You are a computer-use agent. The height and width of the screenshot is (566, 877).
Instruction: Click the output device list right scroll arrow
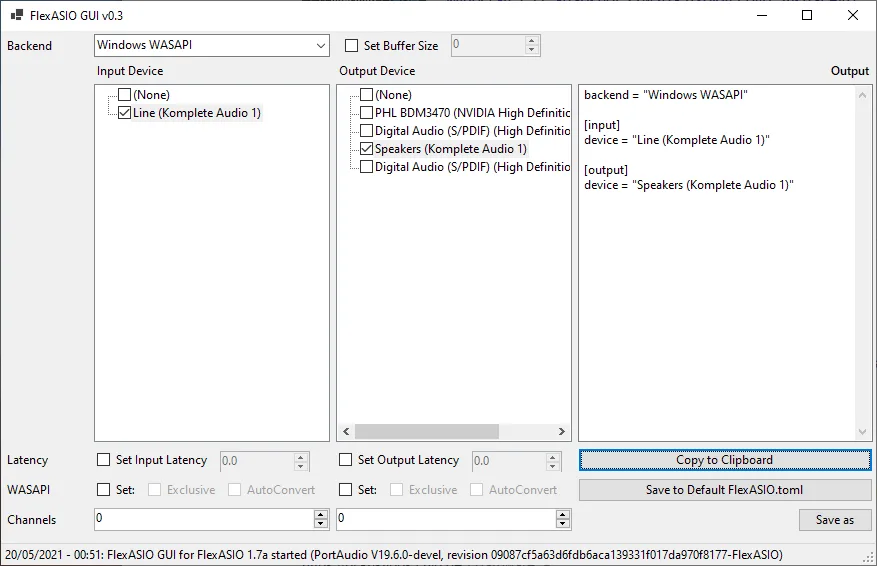pyautogui.click(x=562, y=431)
